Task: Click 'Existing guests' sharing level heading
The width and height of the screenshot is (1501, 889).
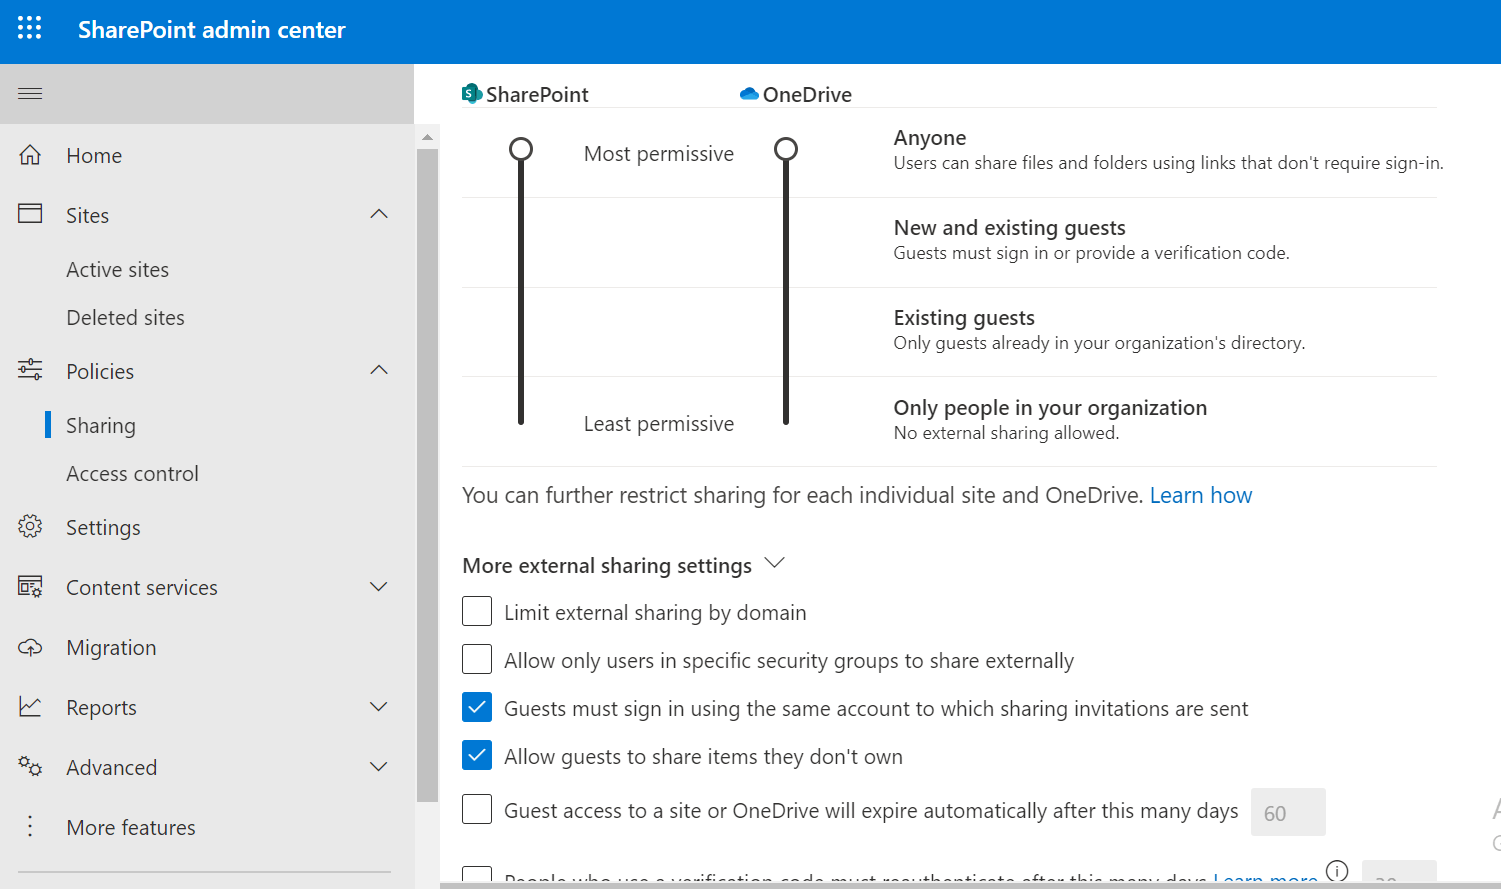Action: [x=964, y=317]
